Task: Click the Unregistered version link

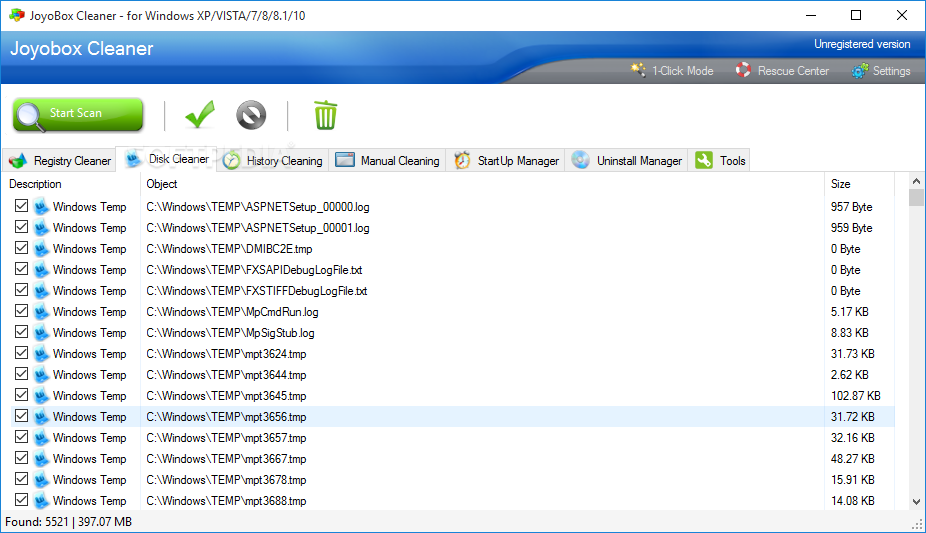Action: tap(862, 44)
